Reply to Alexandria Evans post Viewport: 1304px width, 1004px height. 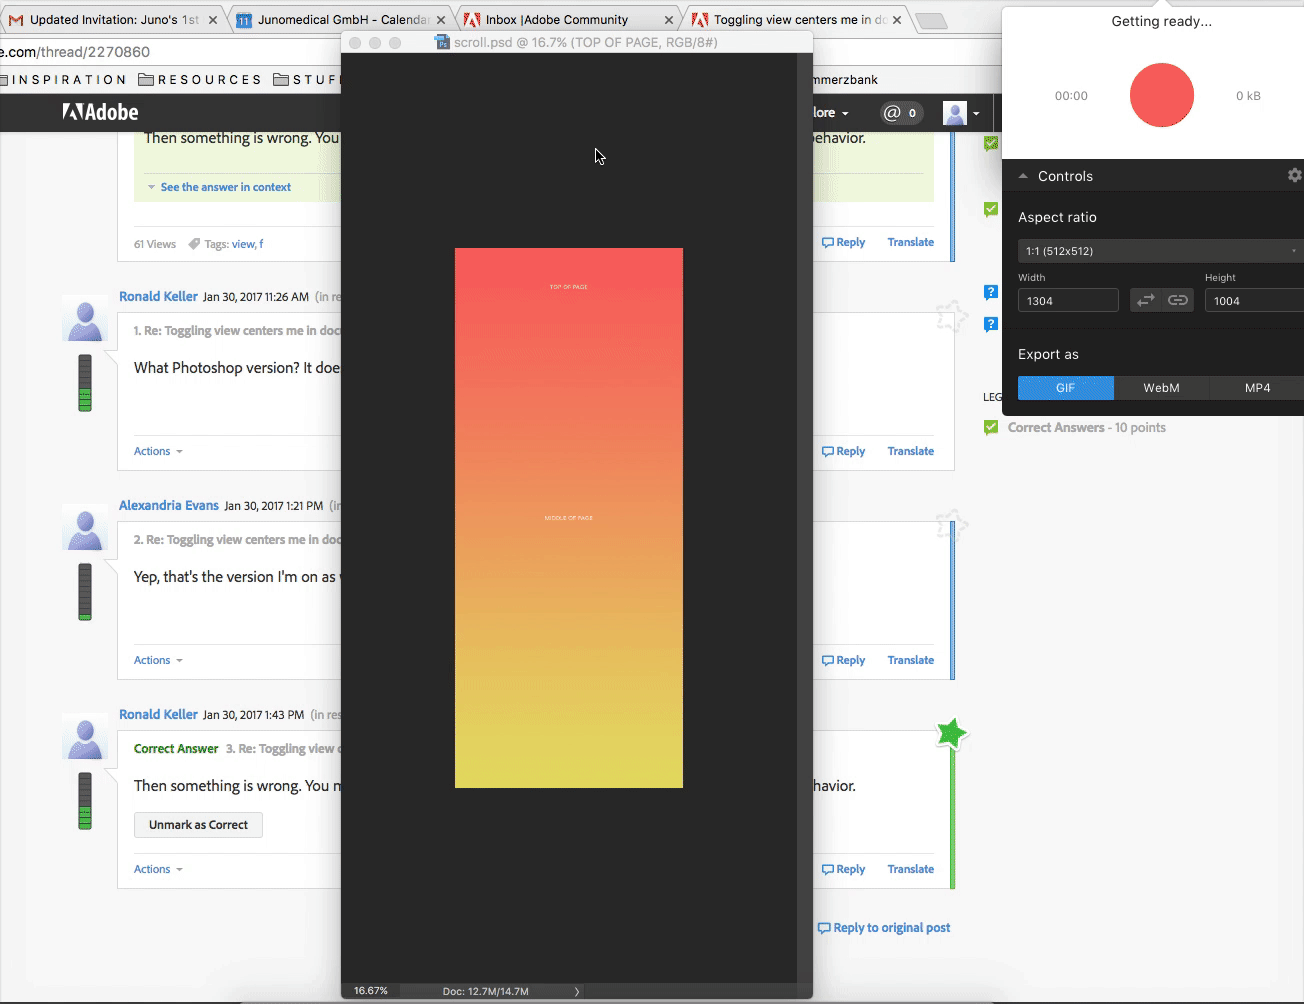[x=843, y=660]
